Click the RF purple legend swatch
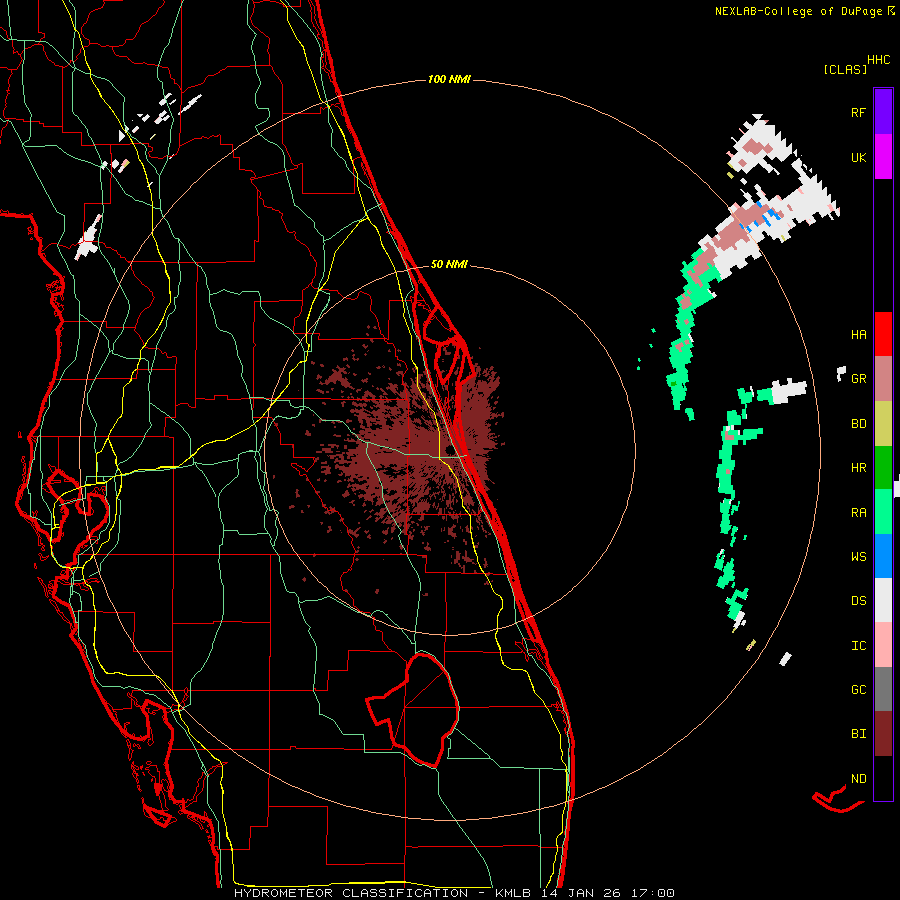 pyautogui.click(x=883, y=112)
